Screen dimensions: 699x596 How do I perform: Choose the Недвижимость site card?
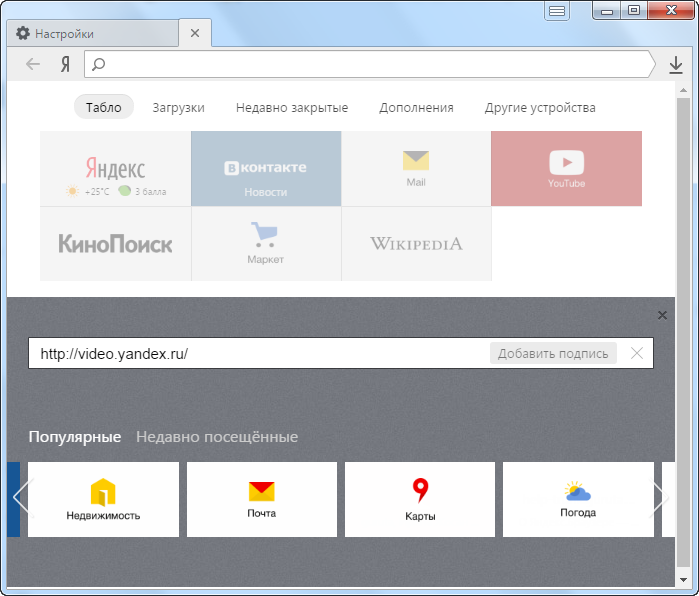coord(103,499)
